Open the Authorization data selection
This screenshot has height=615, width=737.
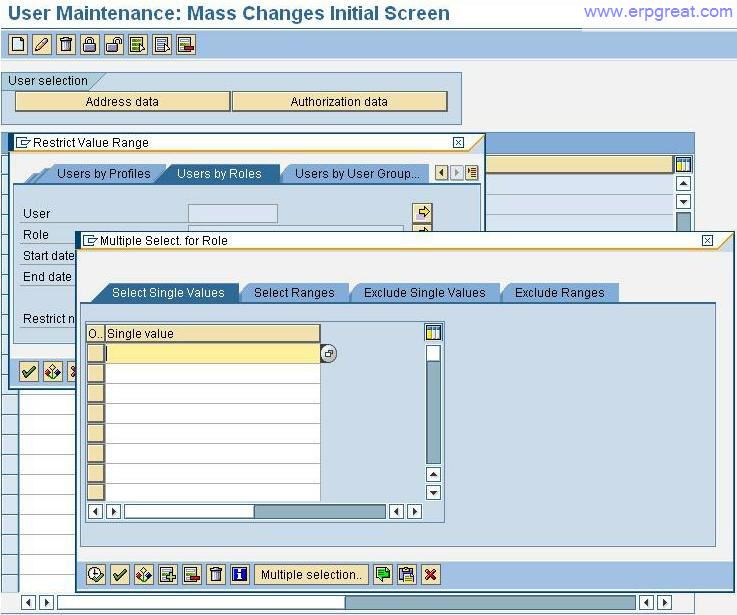(339, 102)
